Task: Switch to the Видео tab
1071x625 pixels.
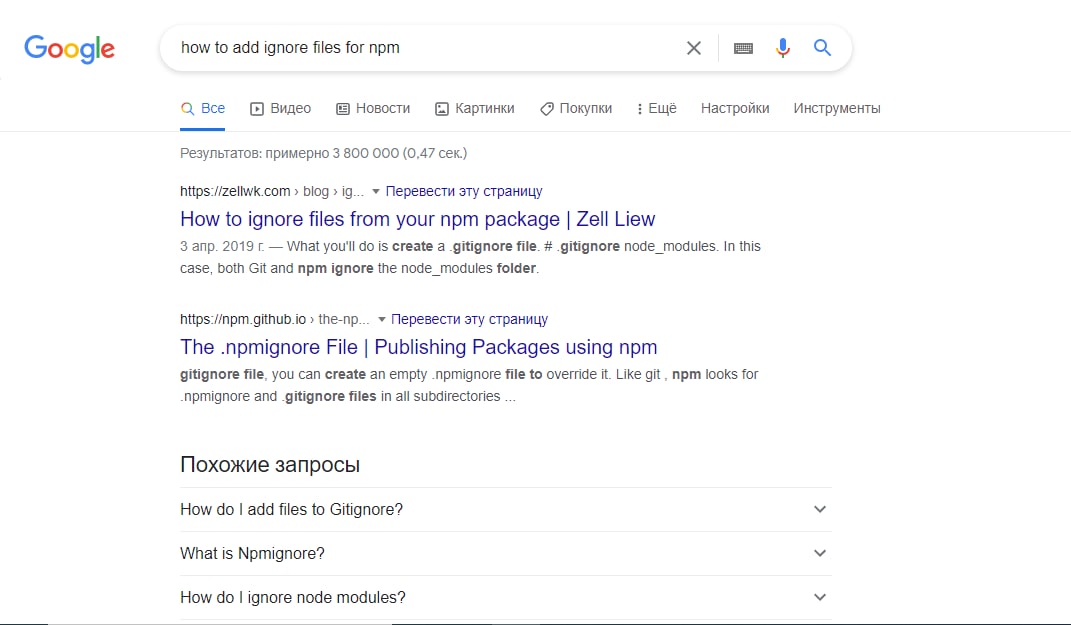Action: [281, 108]
